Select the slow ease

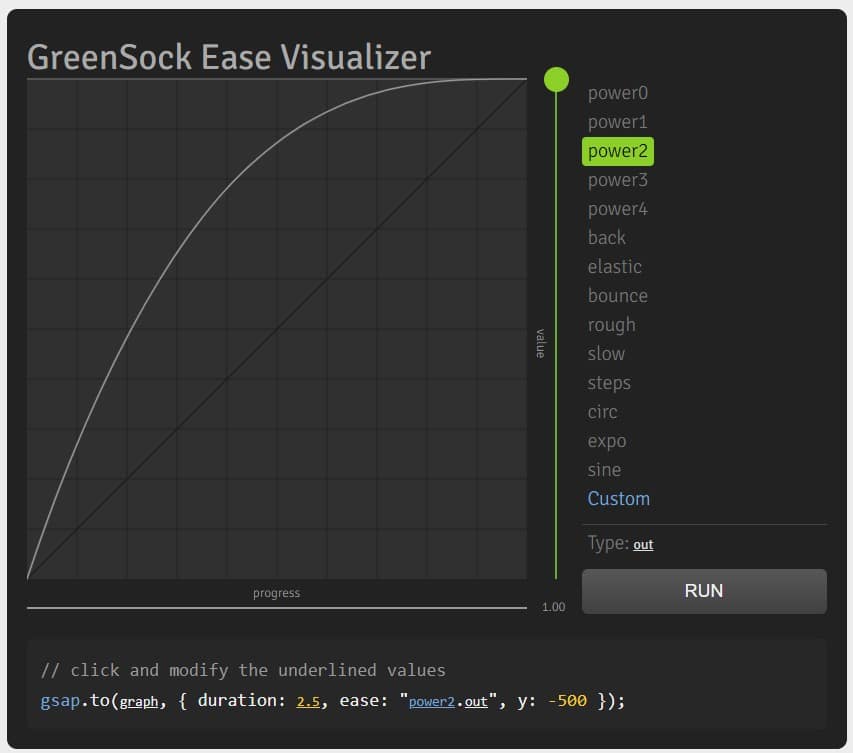click(x=606, y=354)
